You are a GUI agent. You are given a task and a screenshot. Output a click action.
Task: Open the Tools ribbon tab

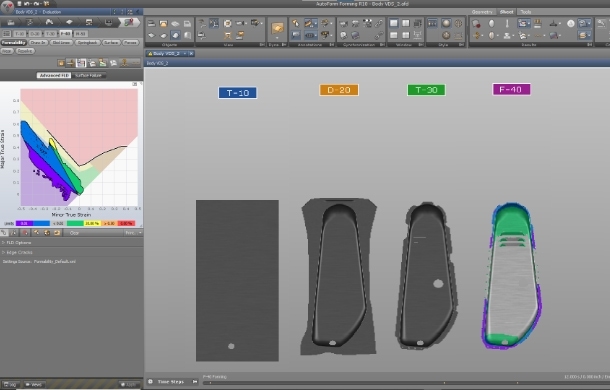(x=526, y=12)
